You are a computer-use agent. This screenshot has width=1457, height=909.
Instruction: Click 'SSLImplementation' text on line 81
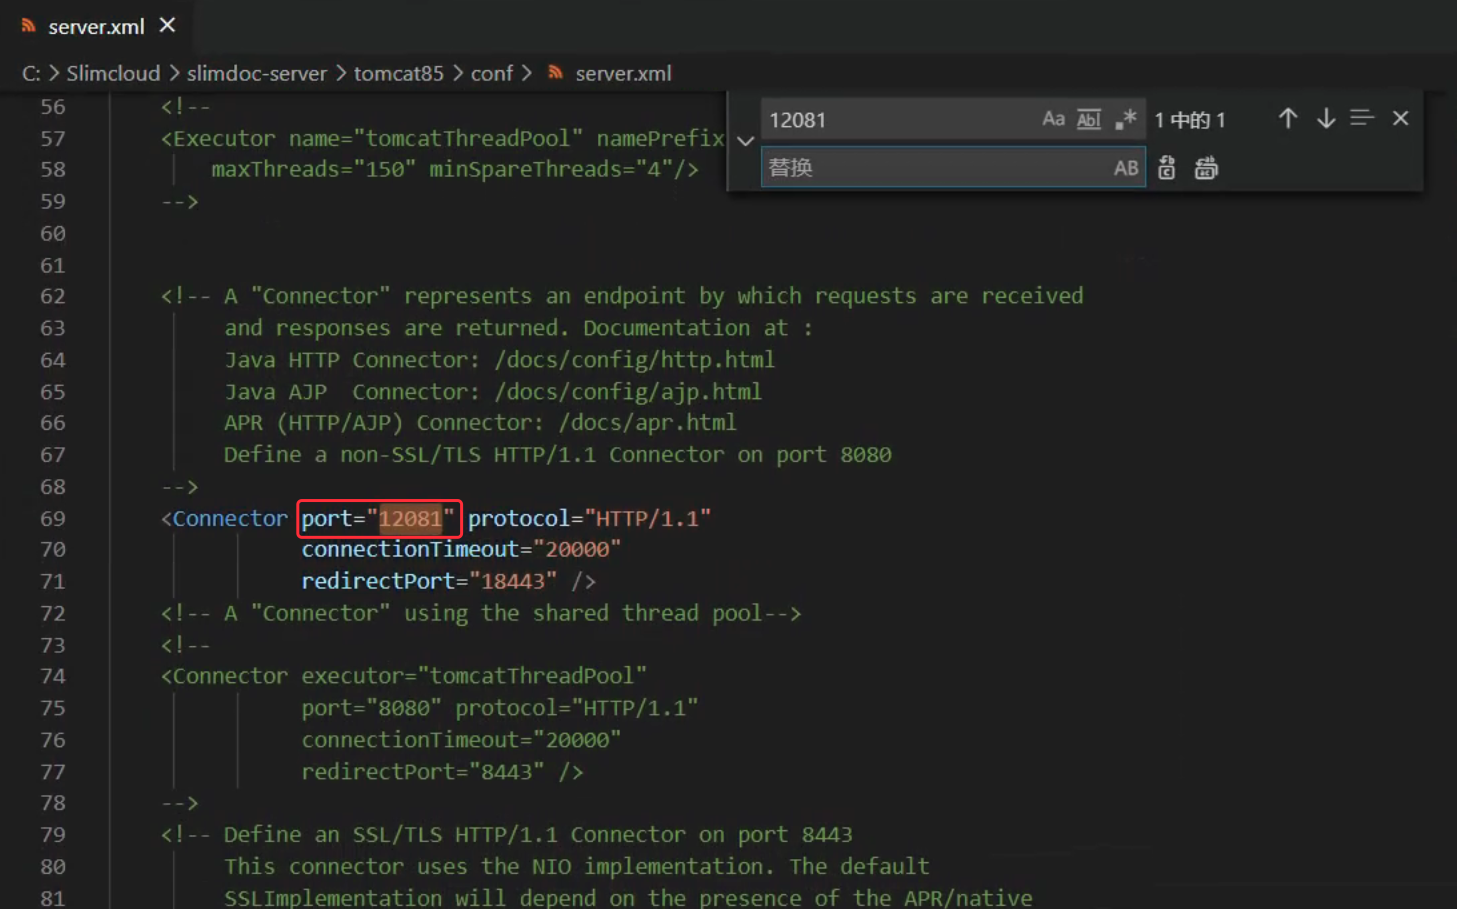pyautogui.click(x=333, y=897)
